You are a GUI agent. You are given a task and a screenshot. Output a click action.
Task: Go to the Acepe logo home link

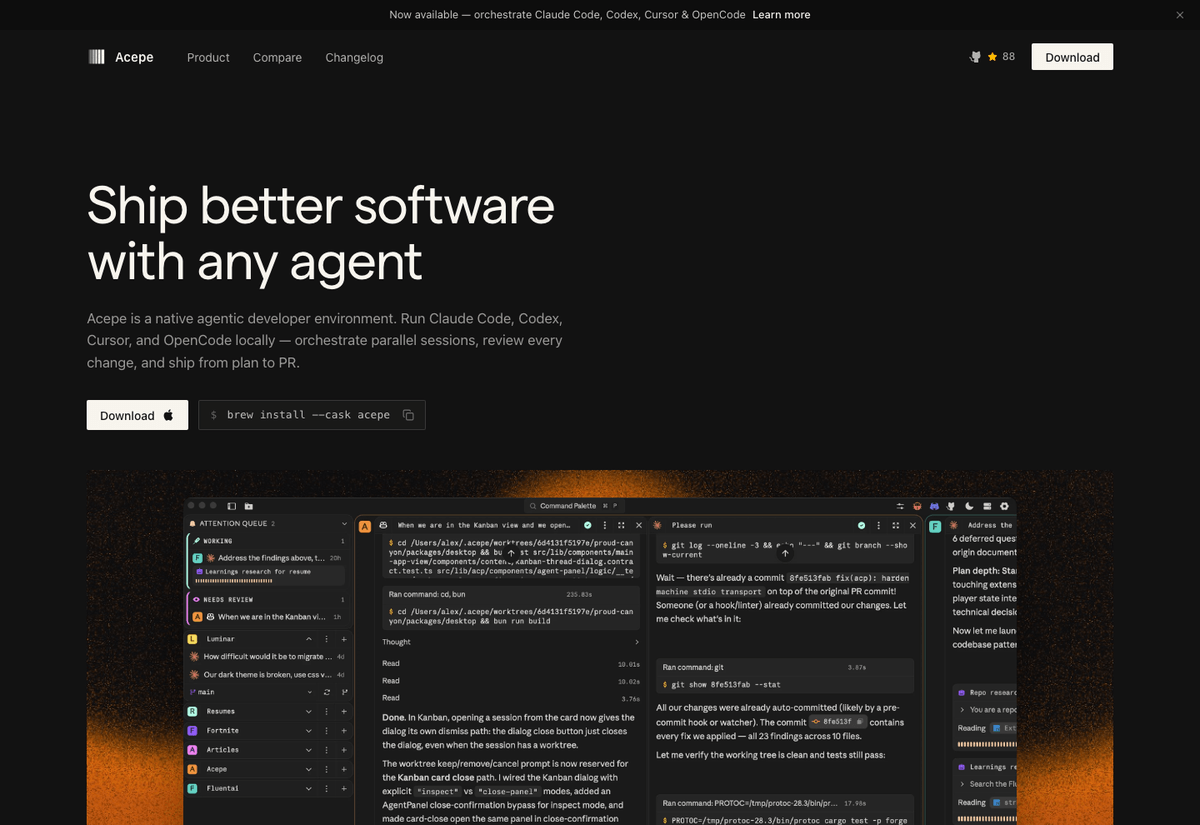pos(120,57)
